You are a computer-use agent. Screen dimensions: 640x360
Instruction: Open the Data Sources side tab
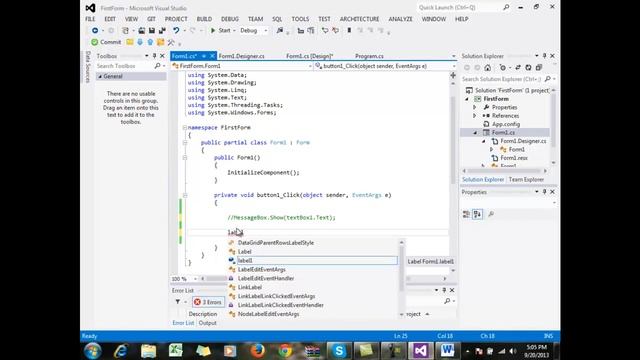(87, 67)
